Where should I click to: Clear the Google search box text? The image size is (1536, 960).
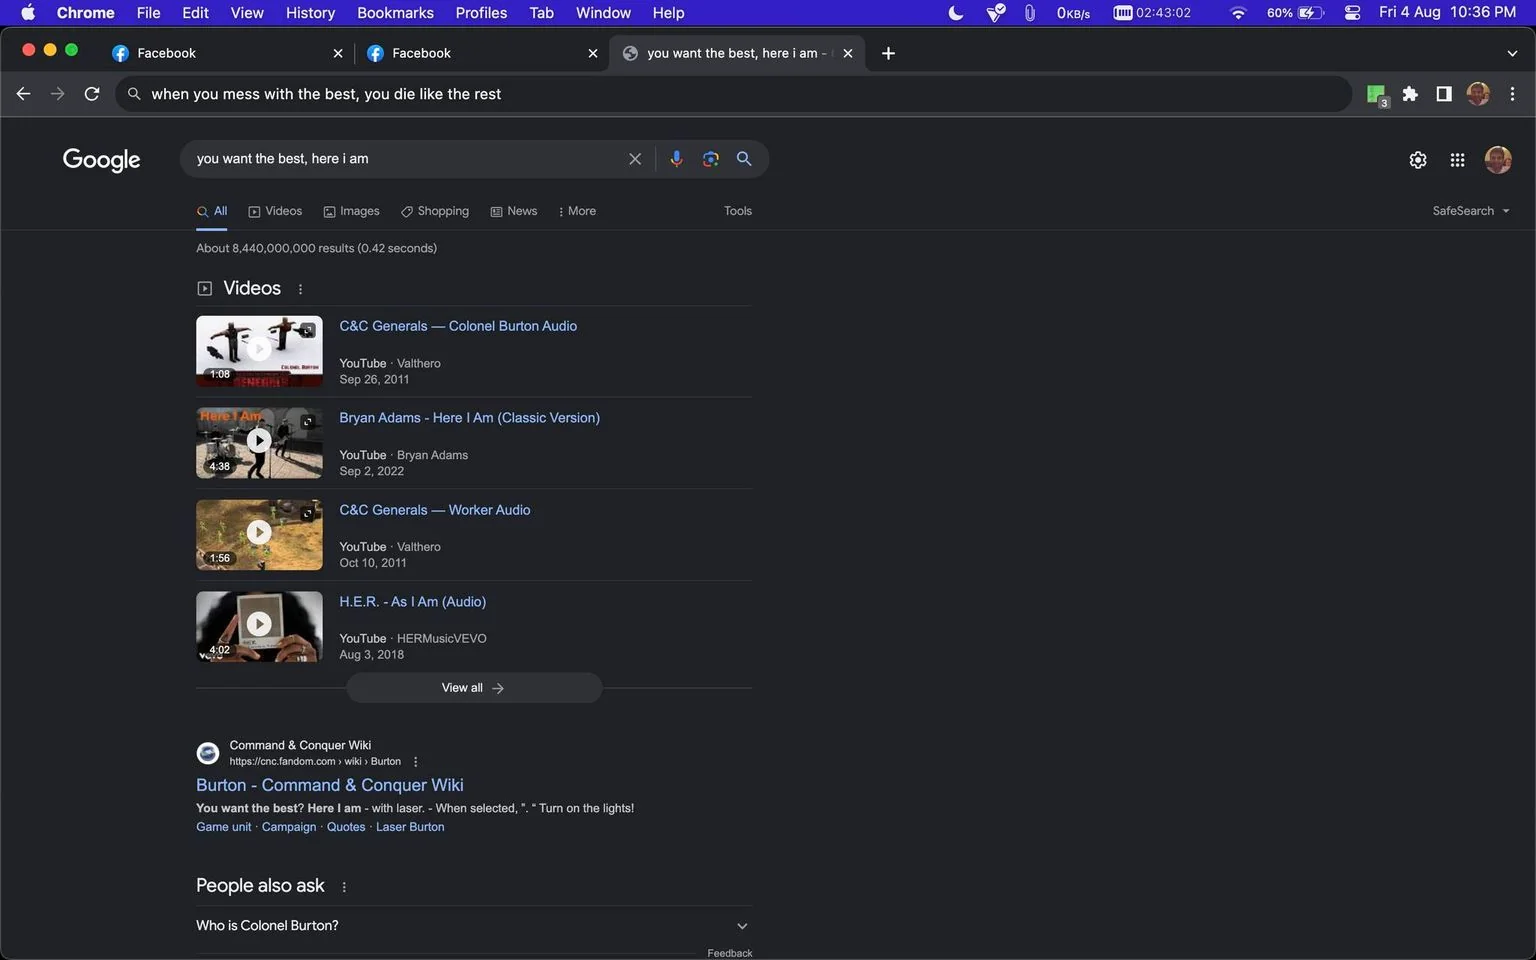(634, 159)
